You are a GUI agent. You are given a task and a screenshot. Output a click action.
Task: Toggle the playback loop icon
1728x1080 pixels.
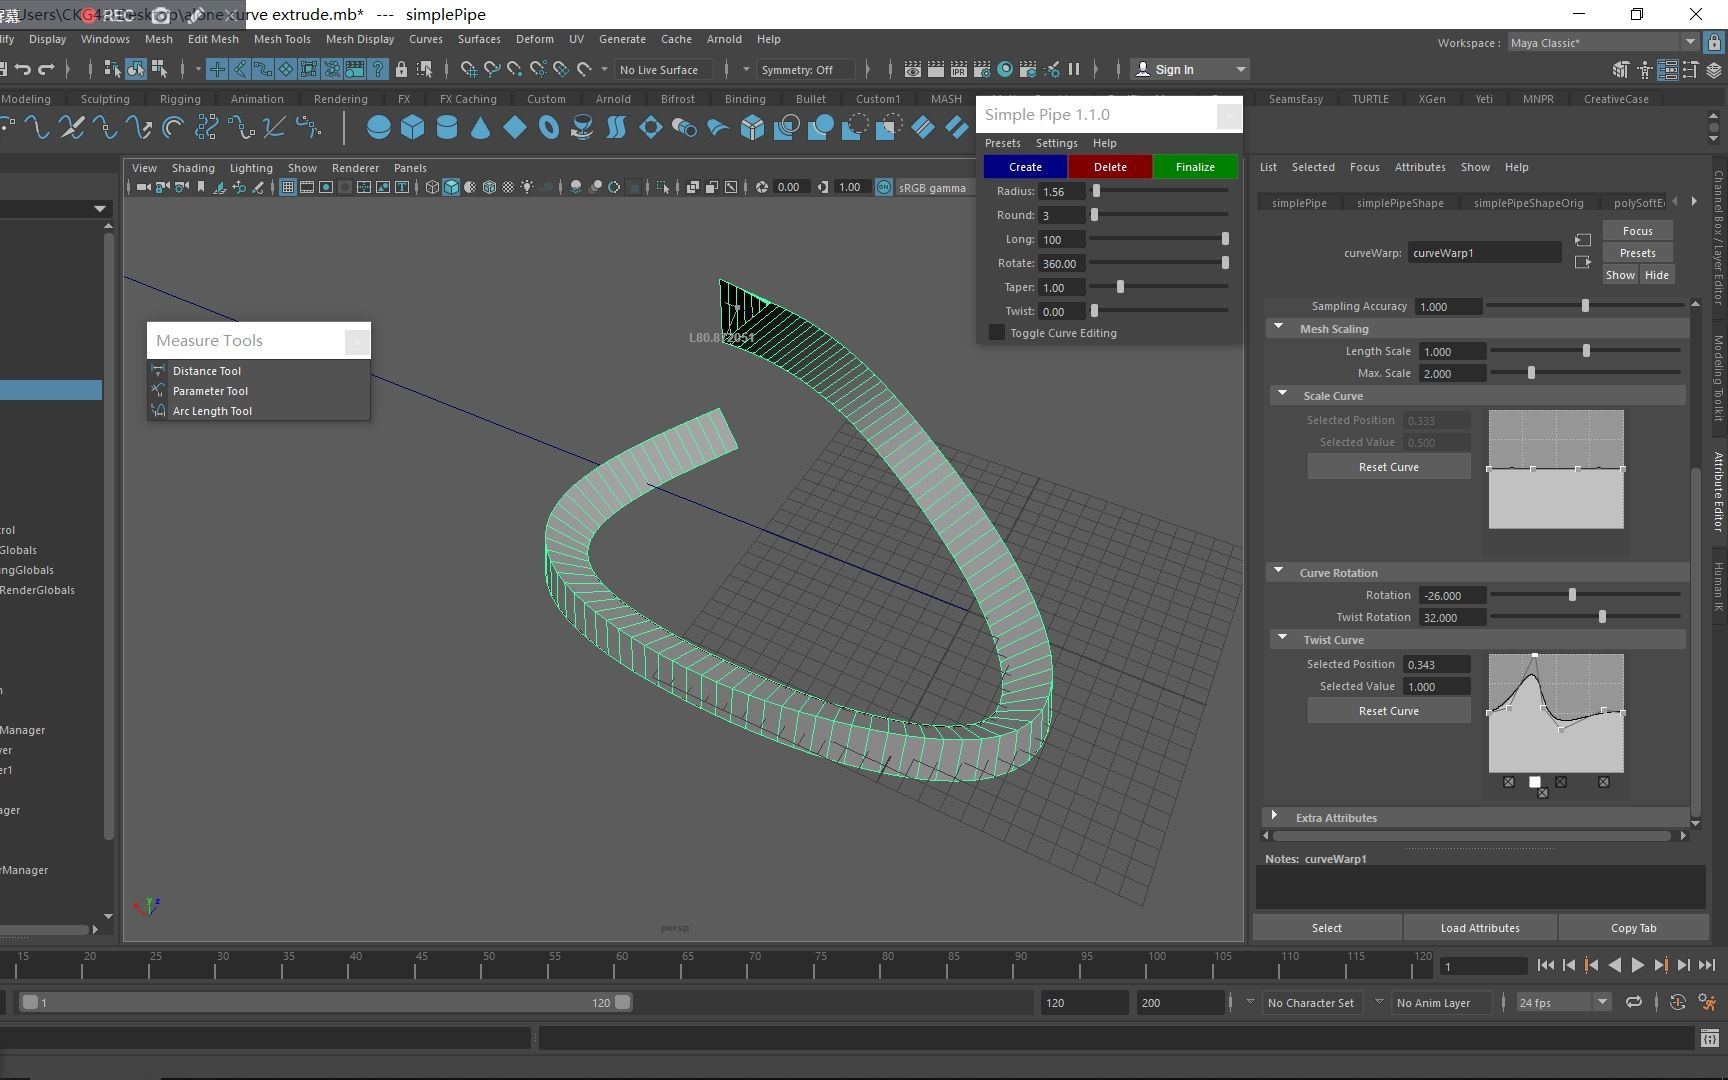pos(1634,1002)
